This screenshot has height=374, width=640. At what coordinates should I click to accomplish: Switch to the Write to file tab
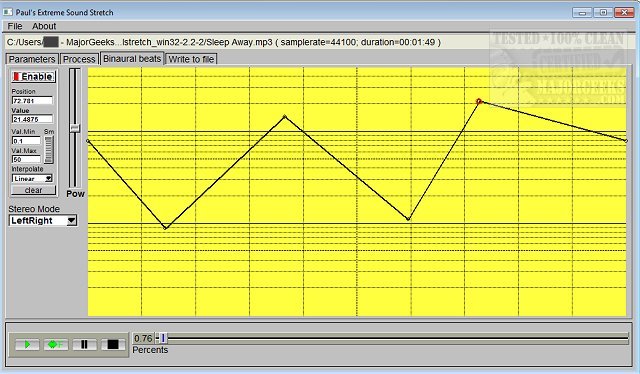[191, 59]
